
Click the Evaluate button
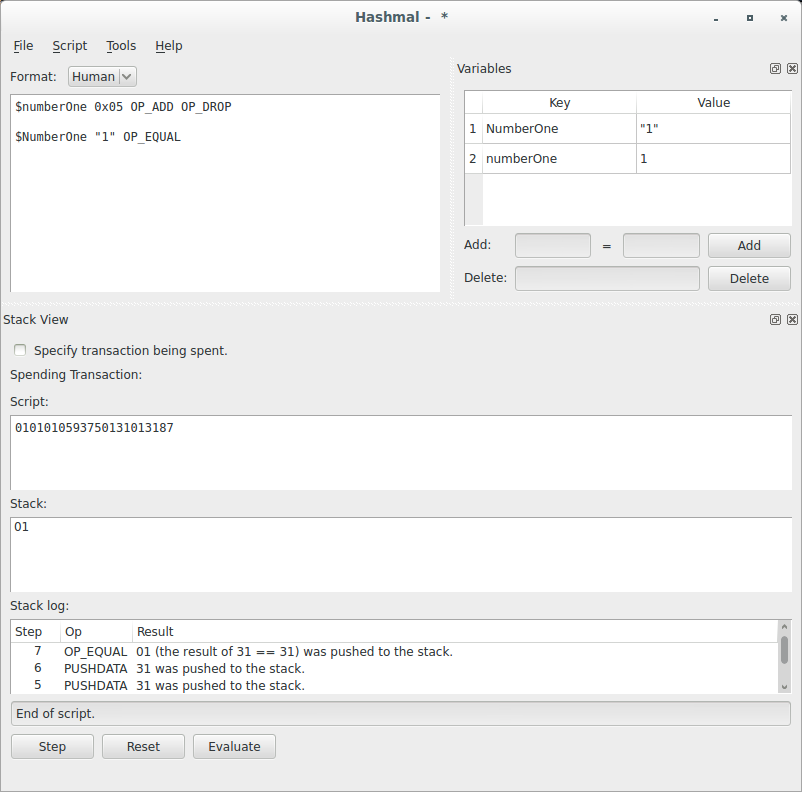234,746
